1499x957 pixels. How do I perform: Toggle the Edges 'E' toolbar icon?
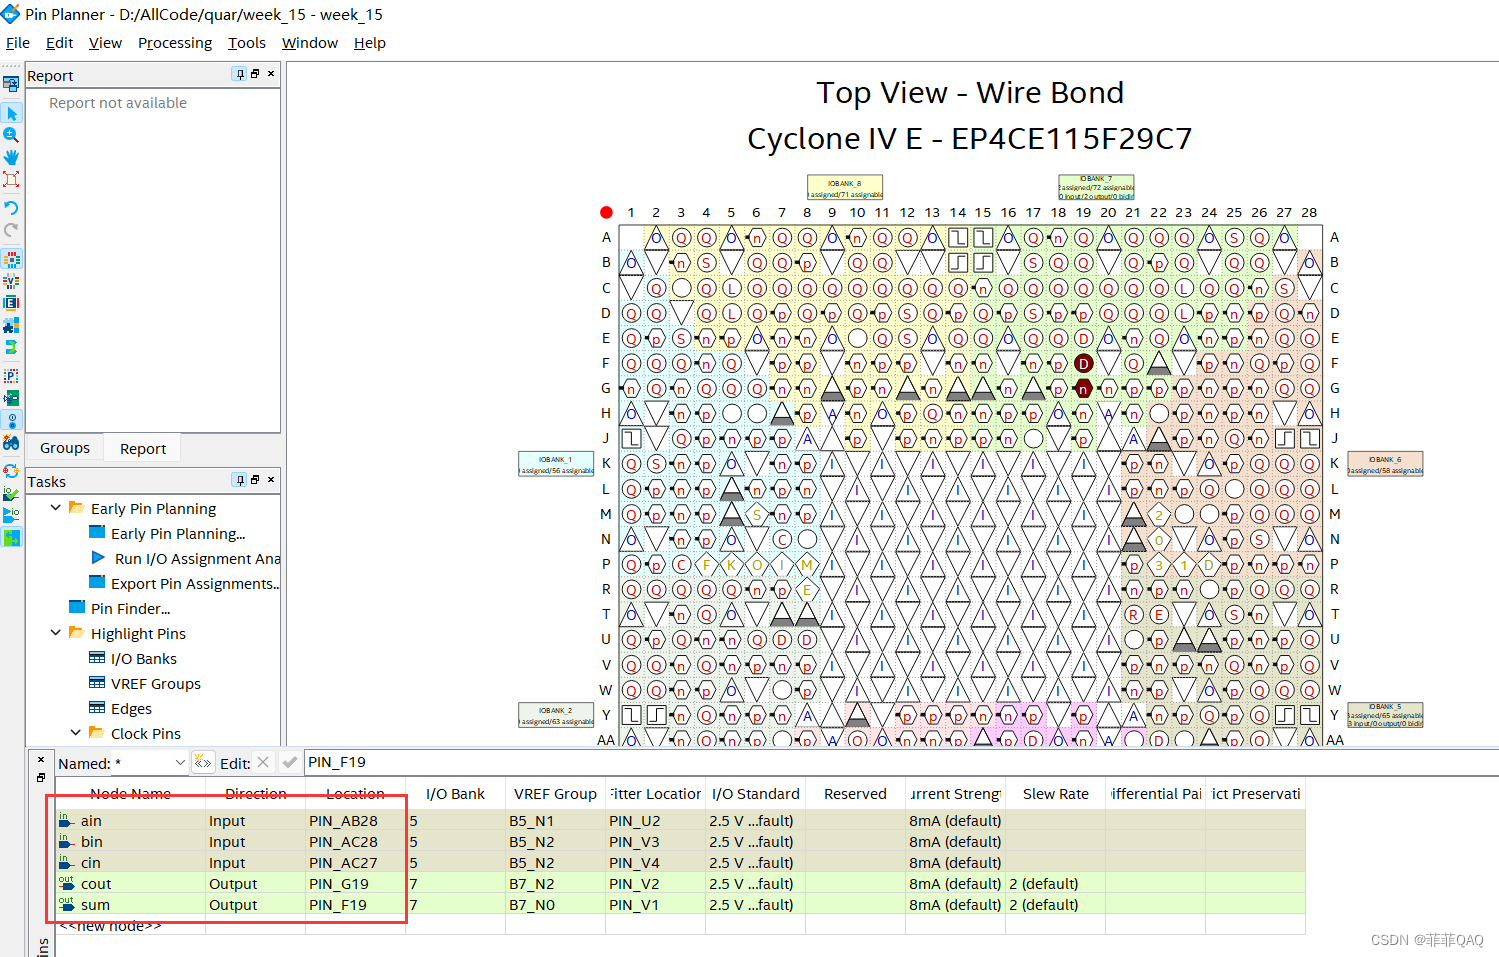coord(11,303)
